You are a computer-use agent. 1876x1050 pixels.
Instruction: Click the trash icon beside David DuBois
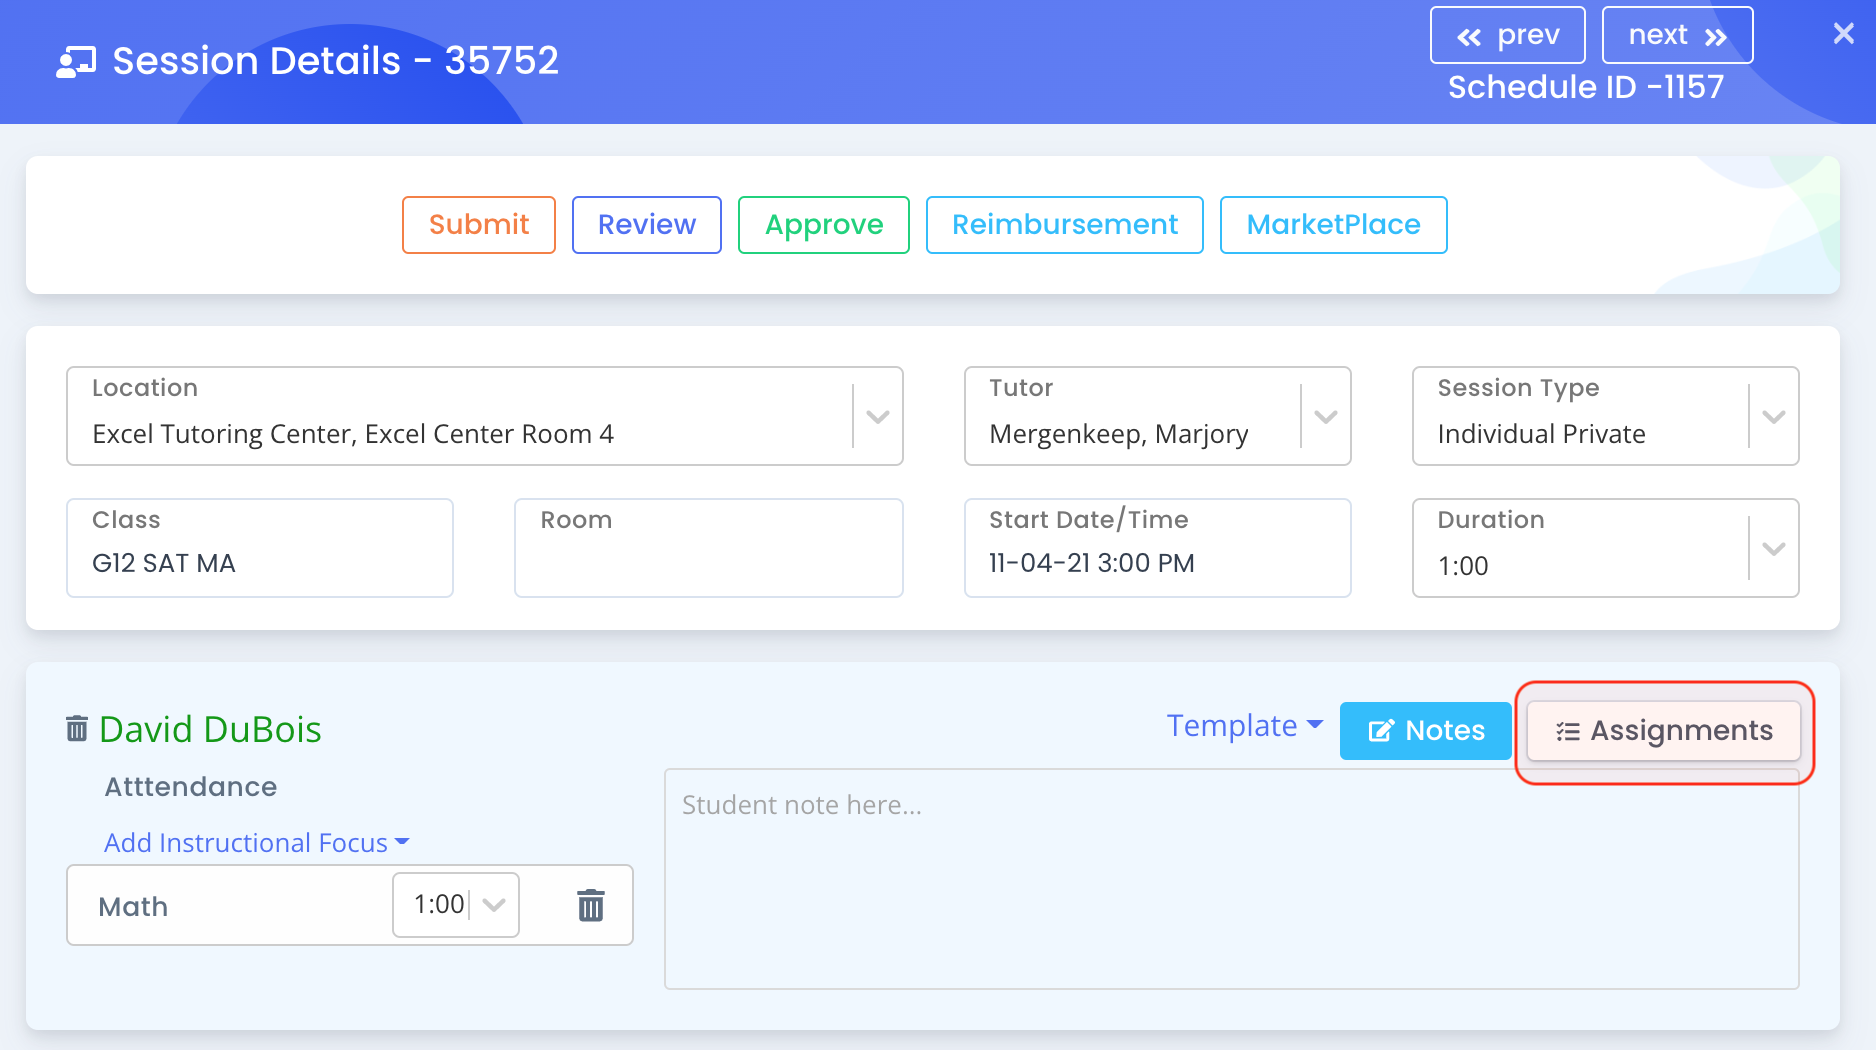pyautogui.click(x=77, y=728)
